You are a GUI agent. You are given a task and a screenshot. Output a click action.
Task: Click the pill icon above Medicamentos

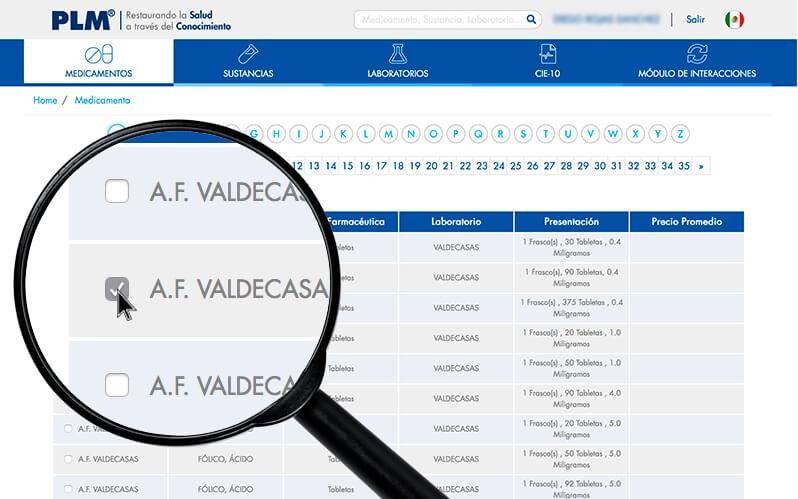point(99,54)
